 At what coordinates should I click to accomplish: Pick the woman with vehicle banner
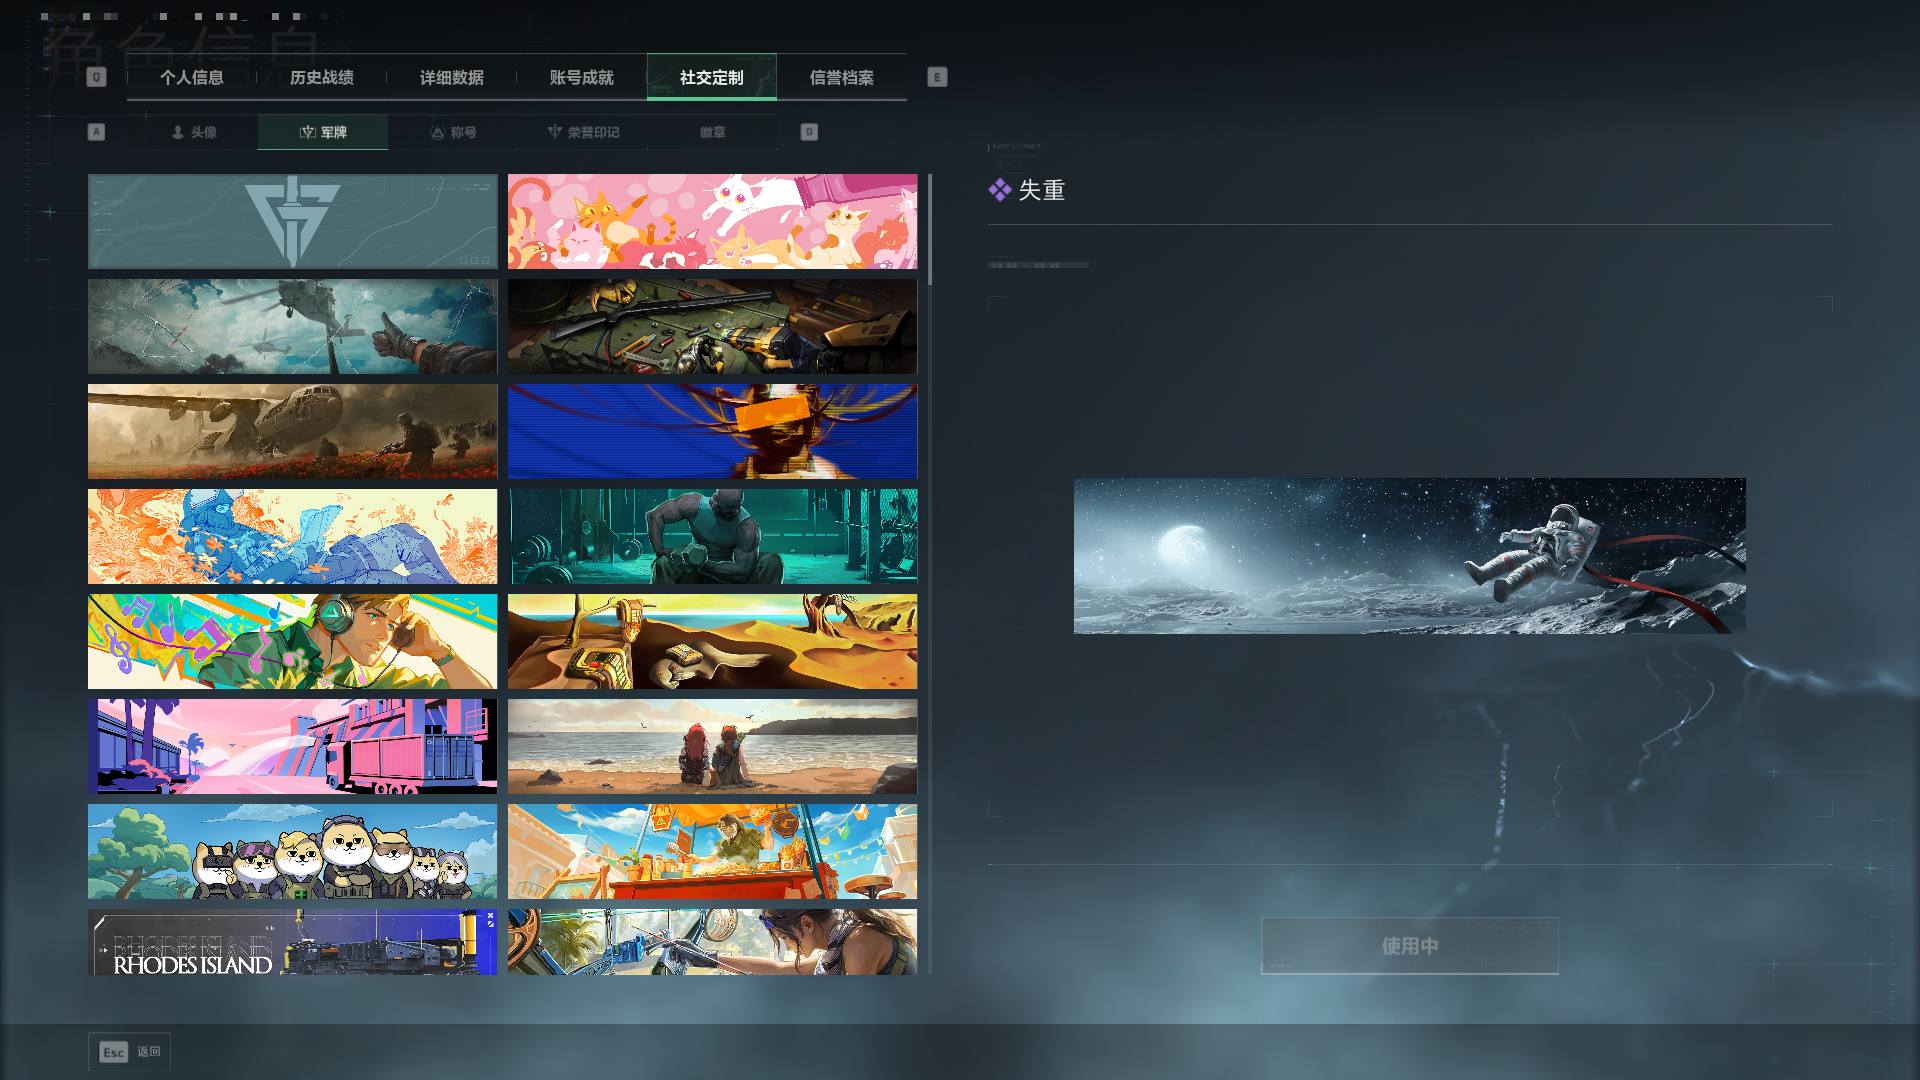712,942
